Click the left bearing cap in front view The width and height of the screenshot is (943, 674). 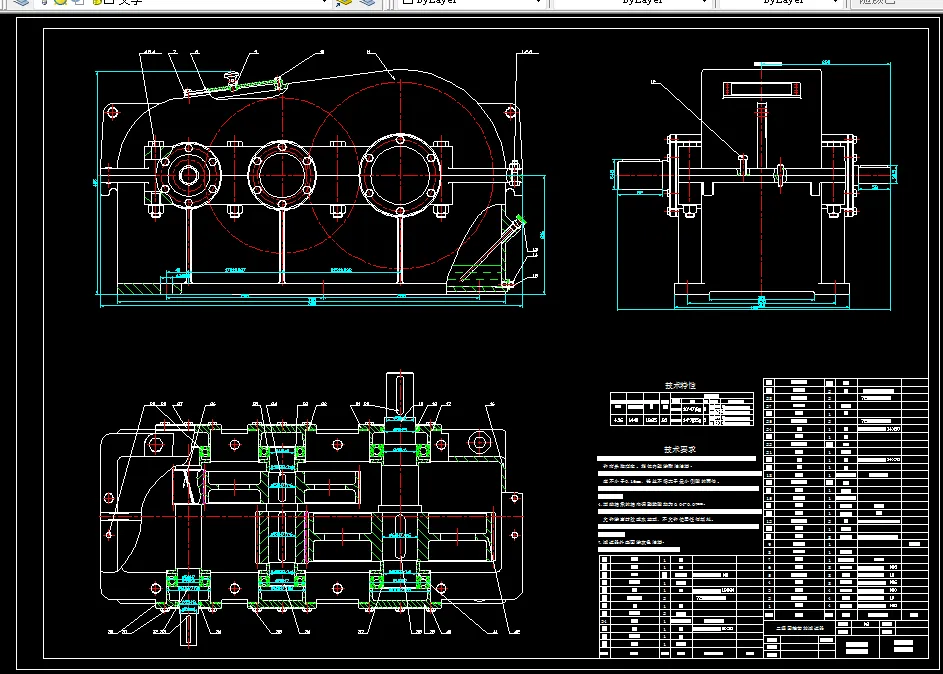189,176
